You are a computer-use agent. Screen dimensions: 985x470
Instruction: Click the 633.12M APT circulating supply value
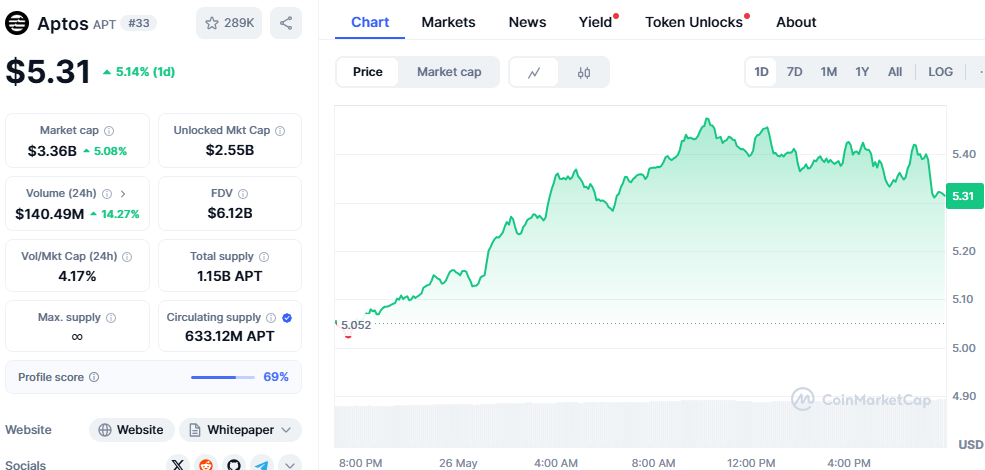229,336
